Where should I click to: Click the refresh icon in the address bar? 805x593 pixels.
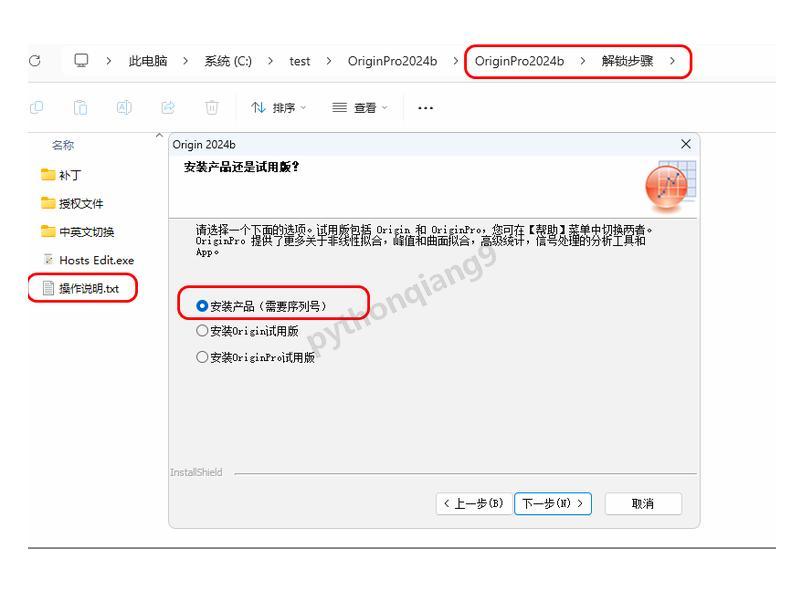[35, 61]
